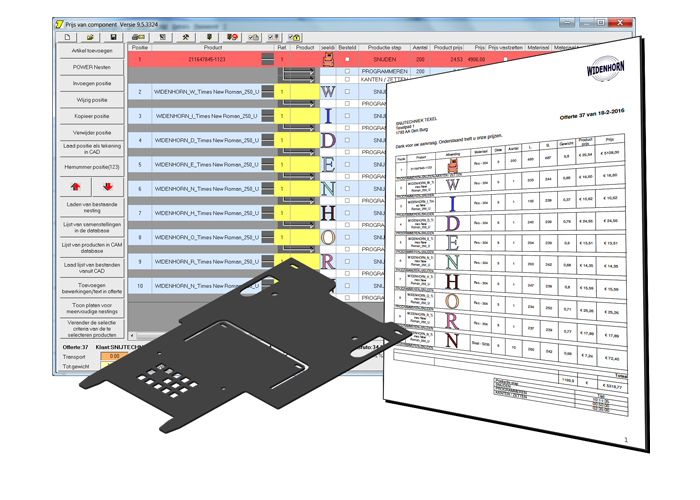Move position up with red up arrow
Screen dimensions: 700x500
[75, 187]
